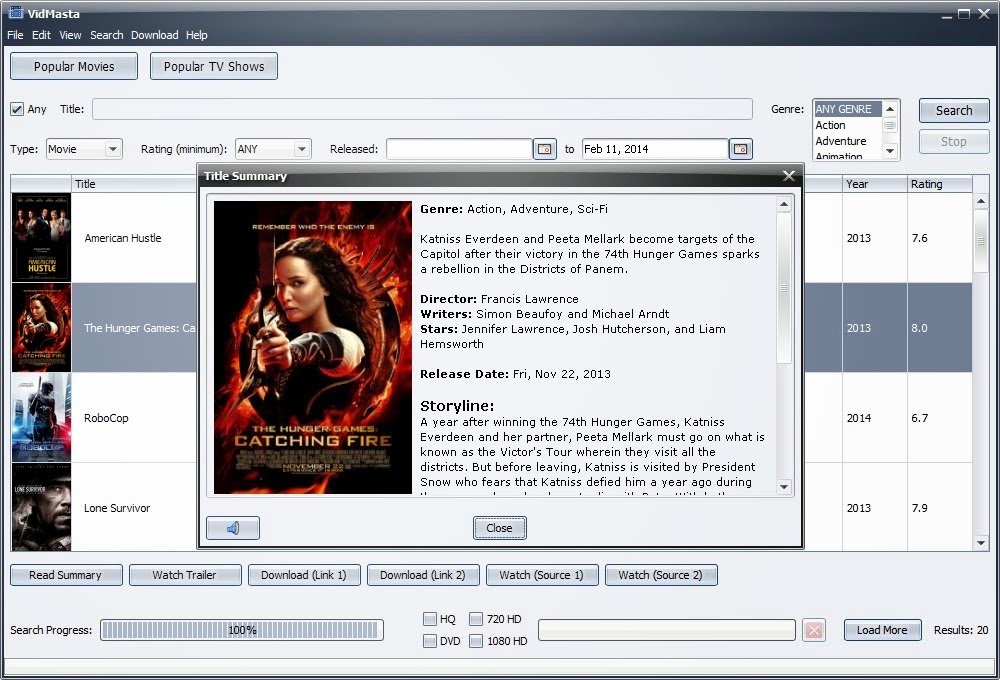This screenshot has height=680, width=1000.
Task: Enable the HQ quality checkbox
Action: point(430,619)
